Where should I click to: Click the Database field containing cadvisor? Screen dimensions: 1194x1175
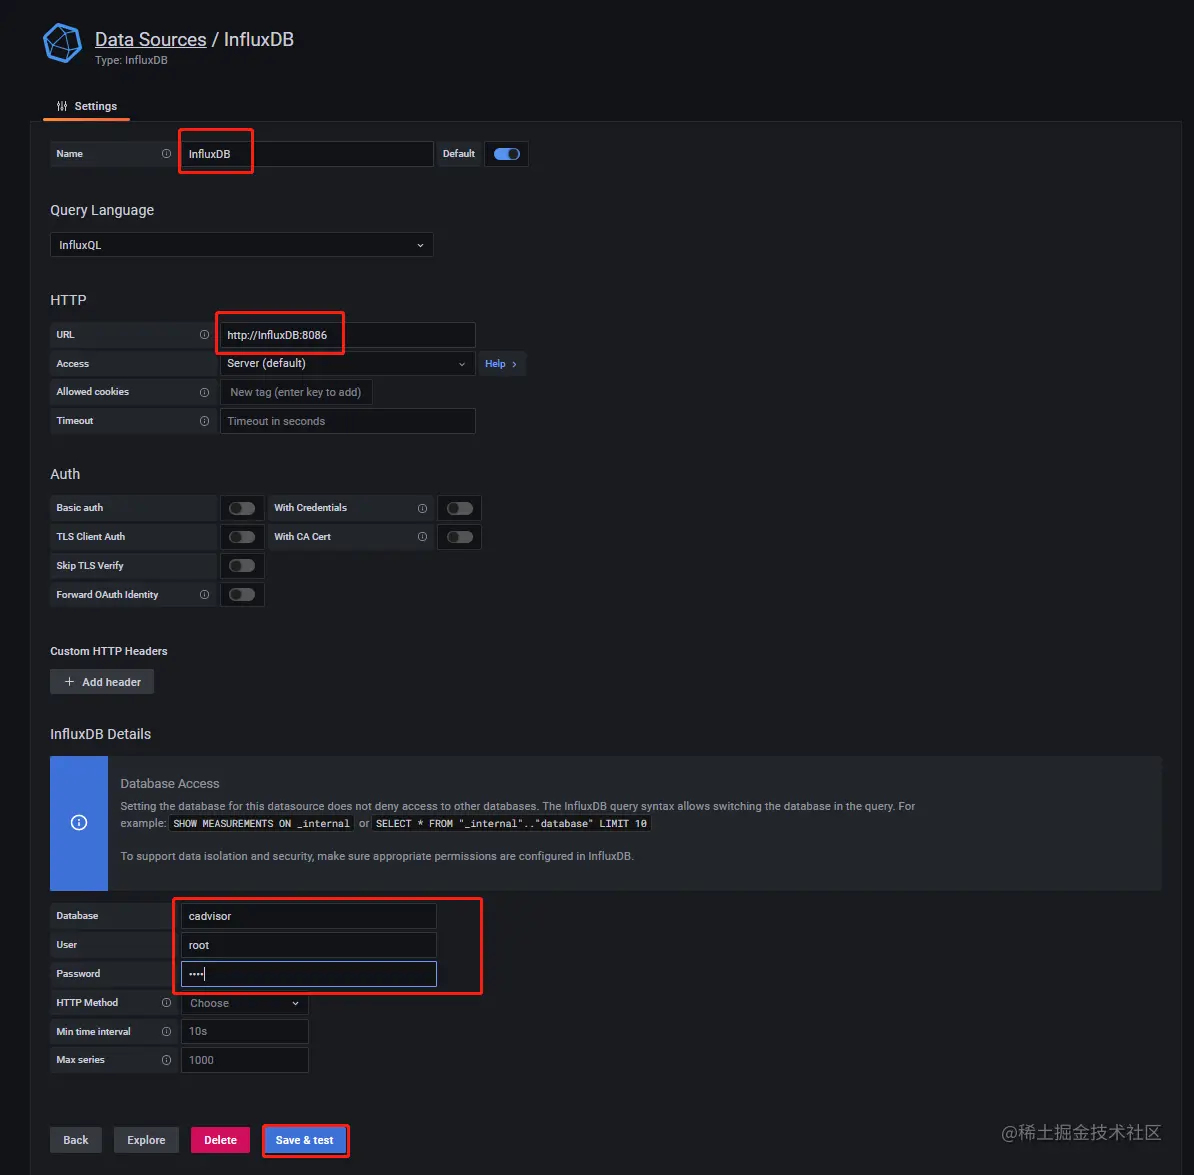click(x=308, y=916)
